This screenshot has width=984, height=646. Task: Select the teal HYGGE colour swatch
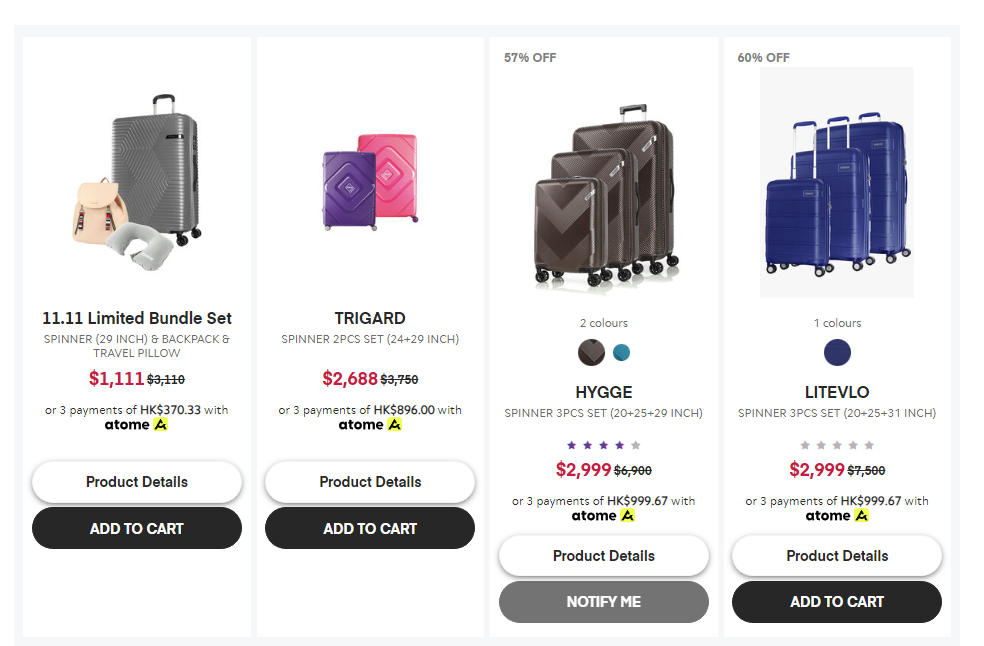tap(621, 352)
